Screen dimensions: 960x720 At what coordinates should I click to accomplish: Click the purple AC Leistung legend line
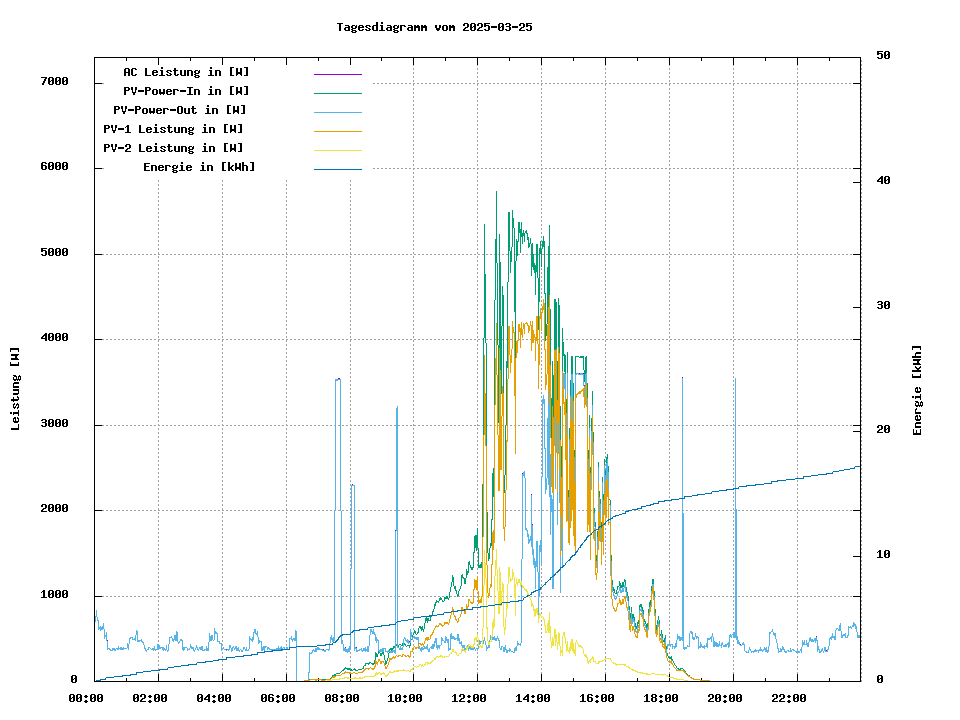click(337, 74)
